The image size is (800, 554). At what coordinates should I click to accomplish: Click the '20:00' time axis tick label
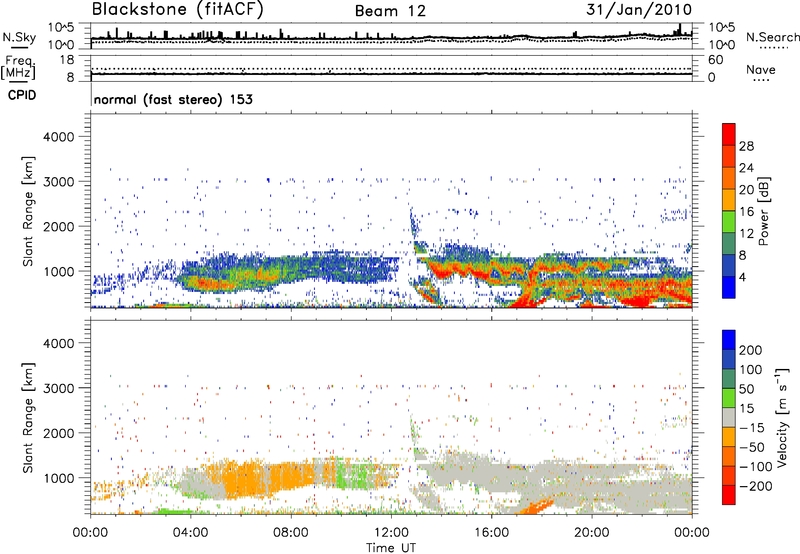click(x=592, y=533)
